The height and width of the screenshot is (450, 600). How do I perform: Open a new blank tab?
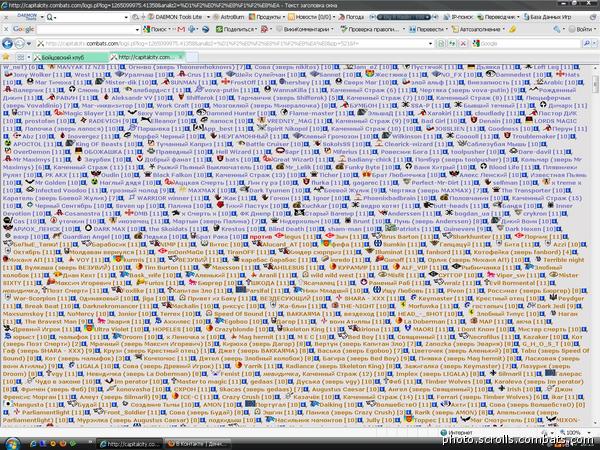point(192,57)
